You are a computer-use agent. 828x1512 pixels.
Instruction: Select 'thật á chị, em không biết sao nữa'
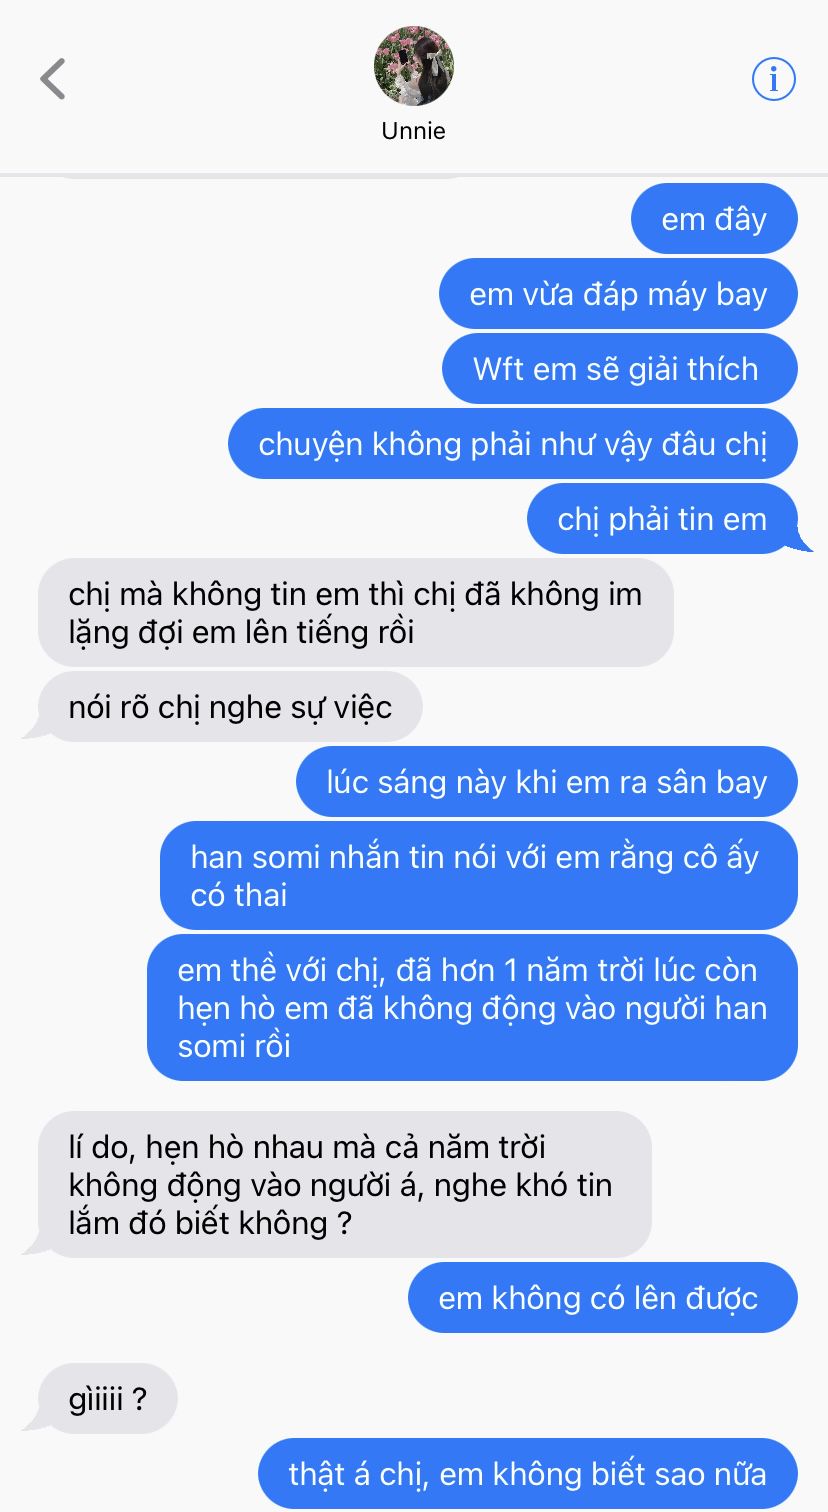tap(528, 1474)
